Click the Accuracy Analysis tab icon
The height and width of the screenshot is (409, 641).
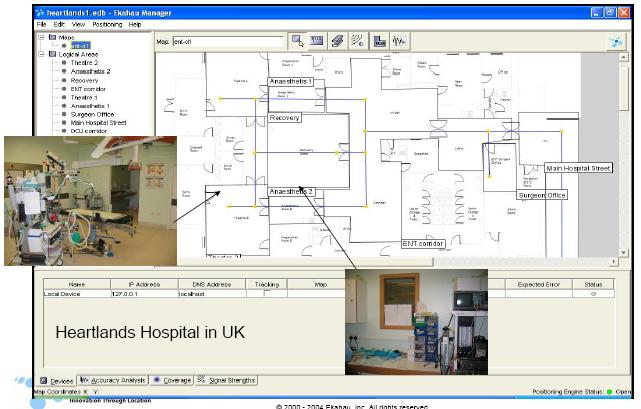pos(84,380)
